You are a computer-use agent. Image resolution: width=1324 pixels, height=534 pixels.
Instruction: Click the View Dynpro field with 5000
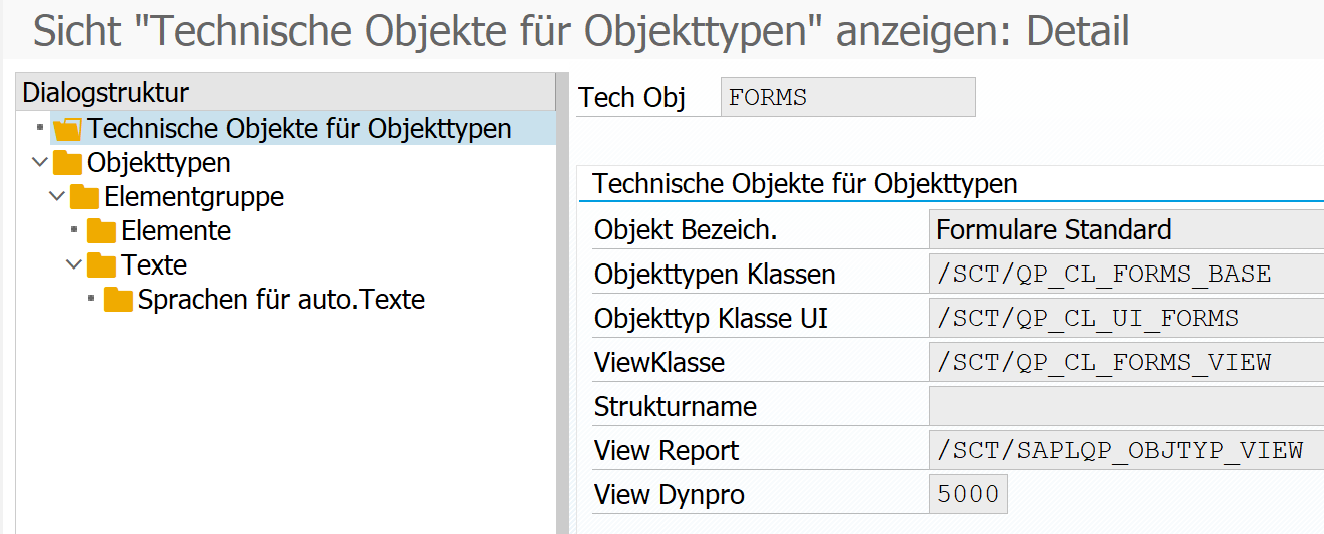pos(968,494)
